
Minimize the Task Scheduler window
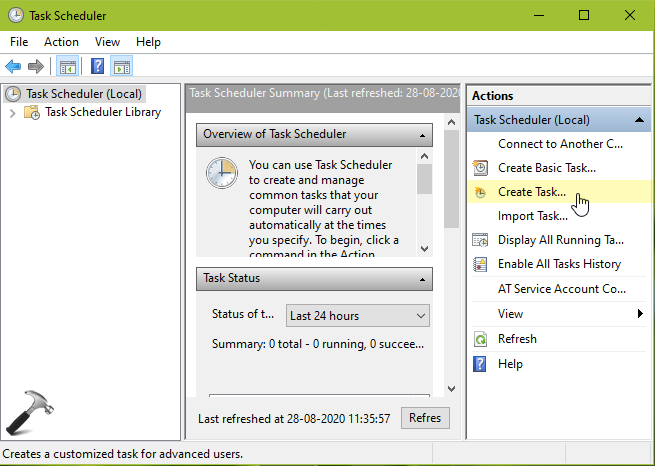(x=539, y=15)
